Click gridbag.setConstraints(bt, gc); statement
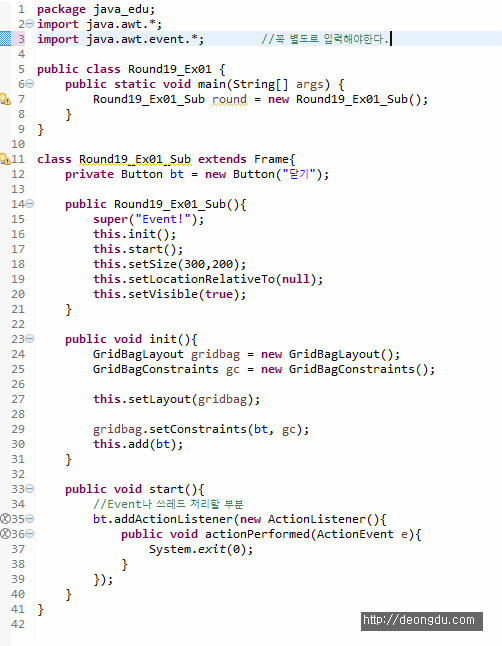Viewport: 502px width, 646px height. point(201,429)
